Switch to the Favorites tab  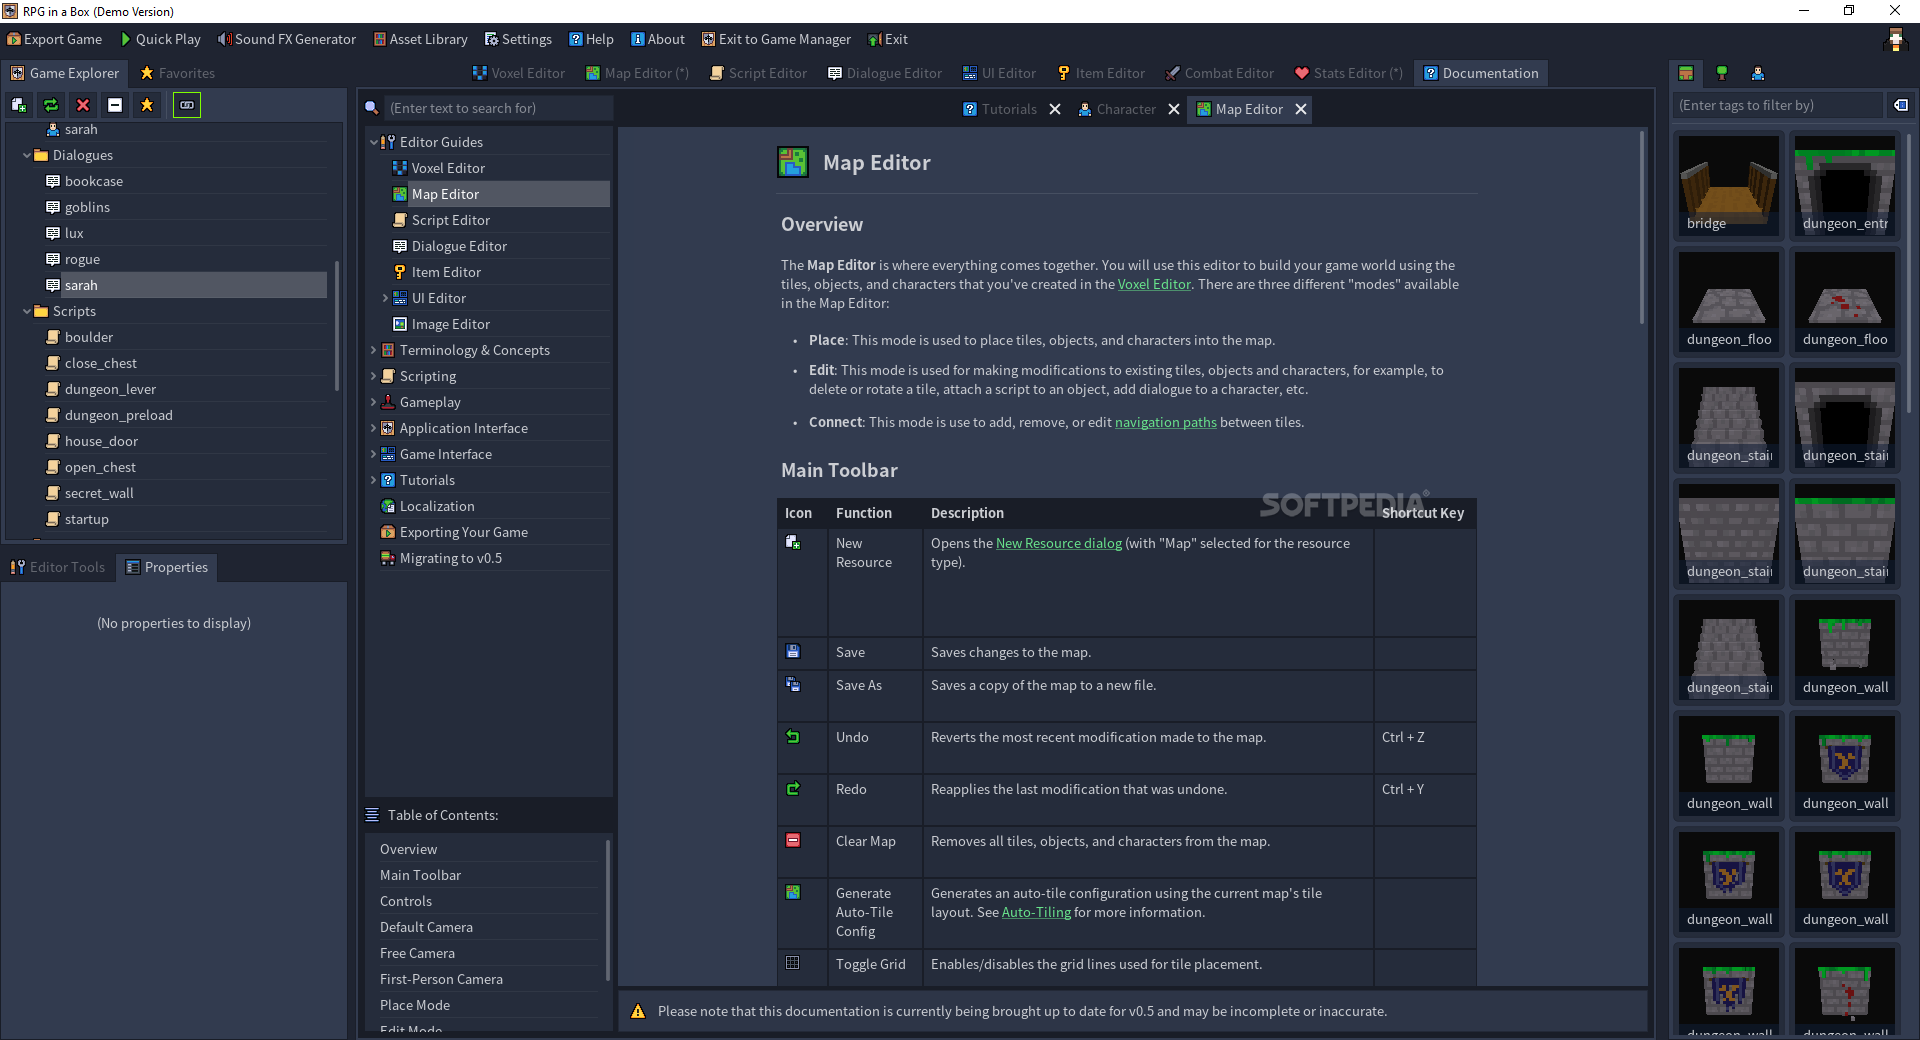(x=178, y=73)
